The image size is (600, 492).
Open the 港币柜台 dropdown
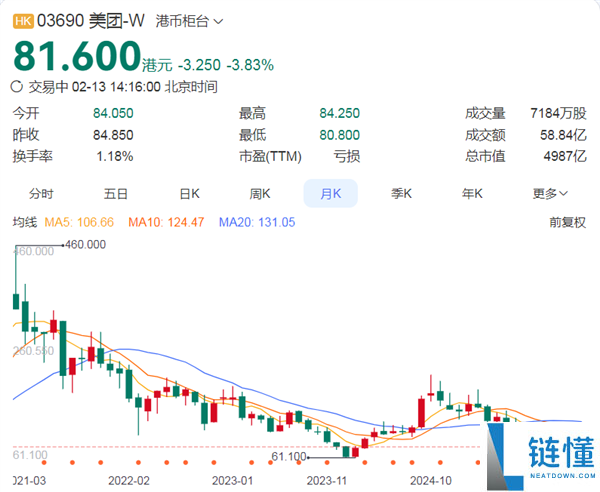click(x=189, y=21)
